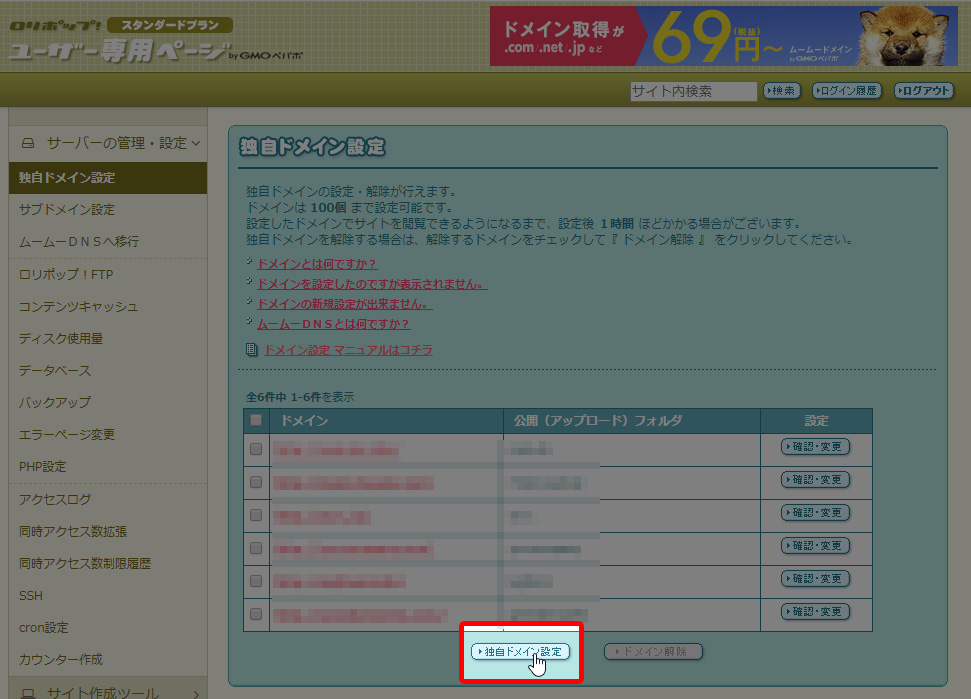Toggle the select-all checkbox in table header
The height and width of the screenshot is (699, 971).
pos(256,420)
